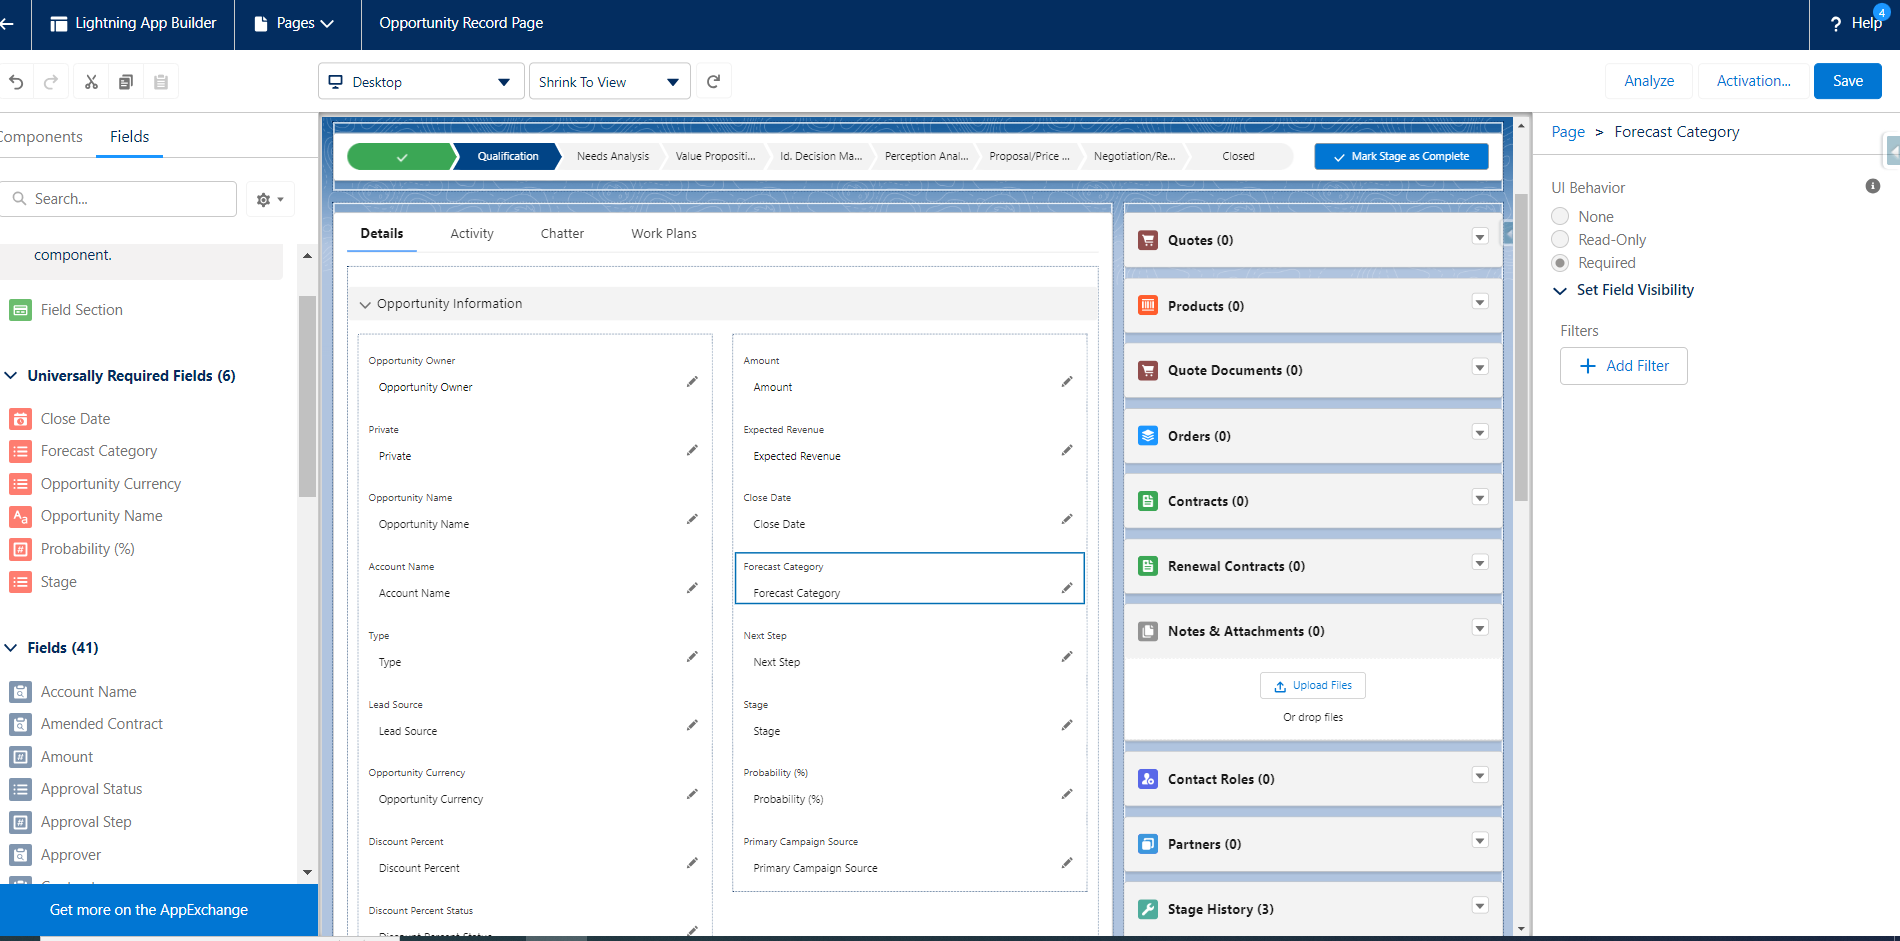Viewport: 1900px width, 941px height.
Task: Select the None radio button
Action: pyautogui.click(x=1560, y=216)
